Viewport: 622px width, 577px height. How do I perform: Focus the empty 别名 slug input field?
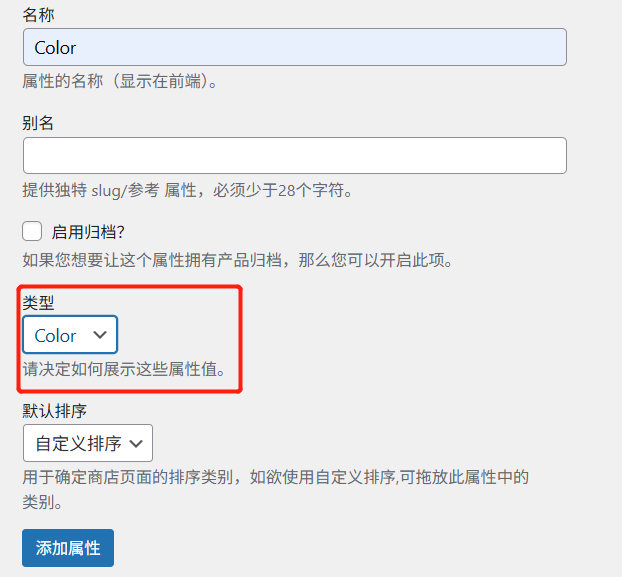294,156
